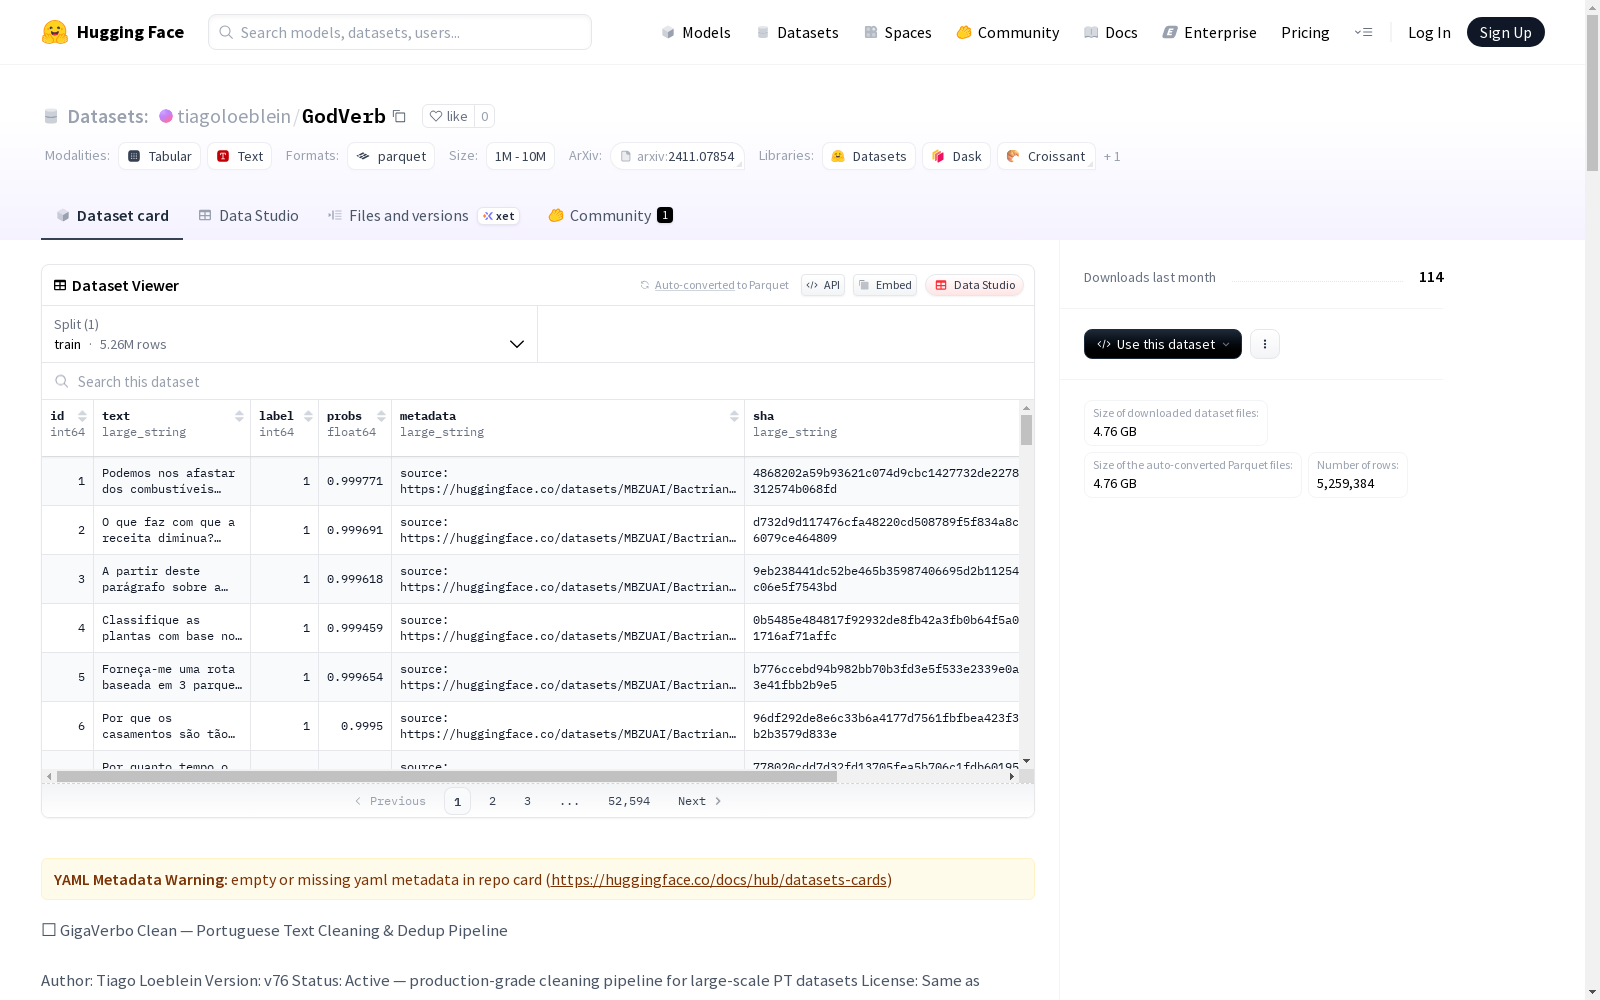Open the Auto-converted to Parquet link

click(721, 285)
